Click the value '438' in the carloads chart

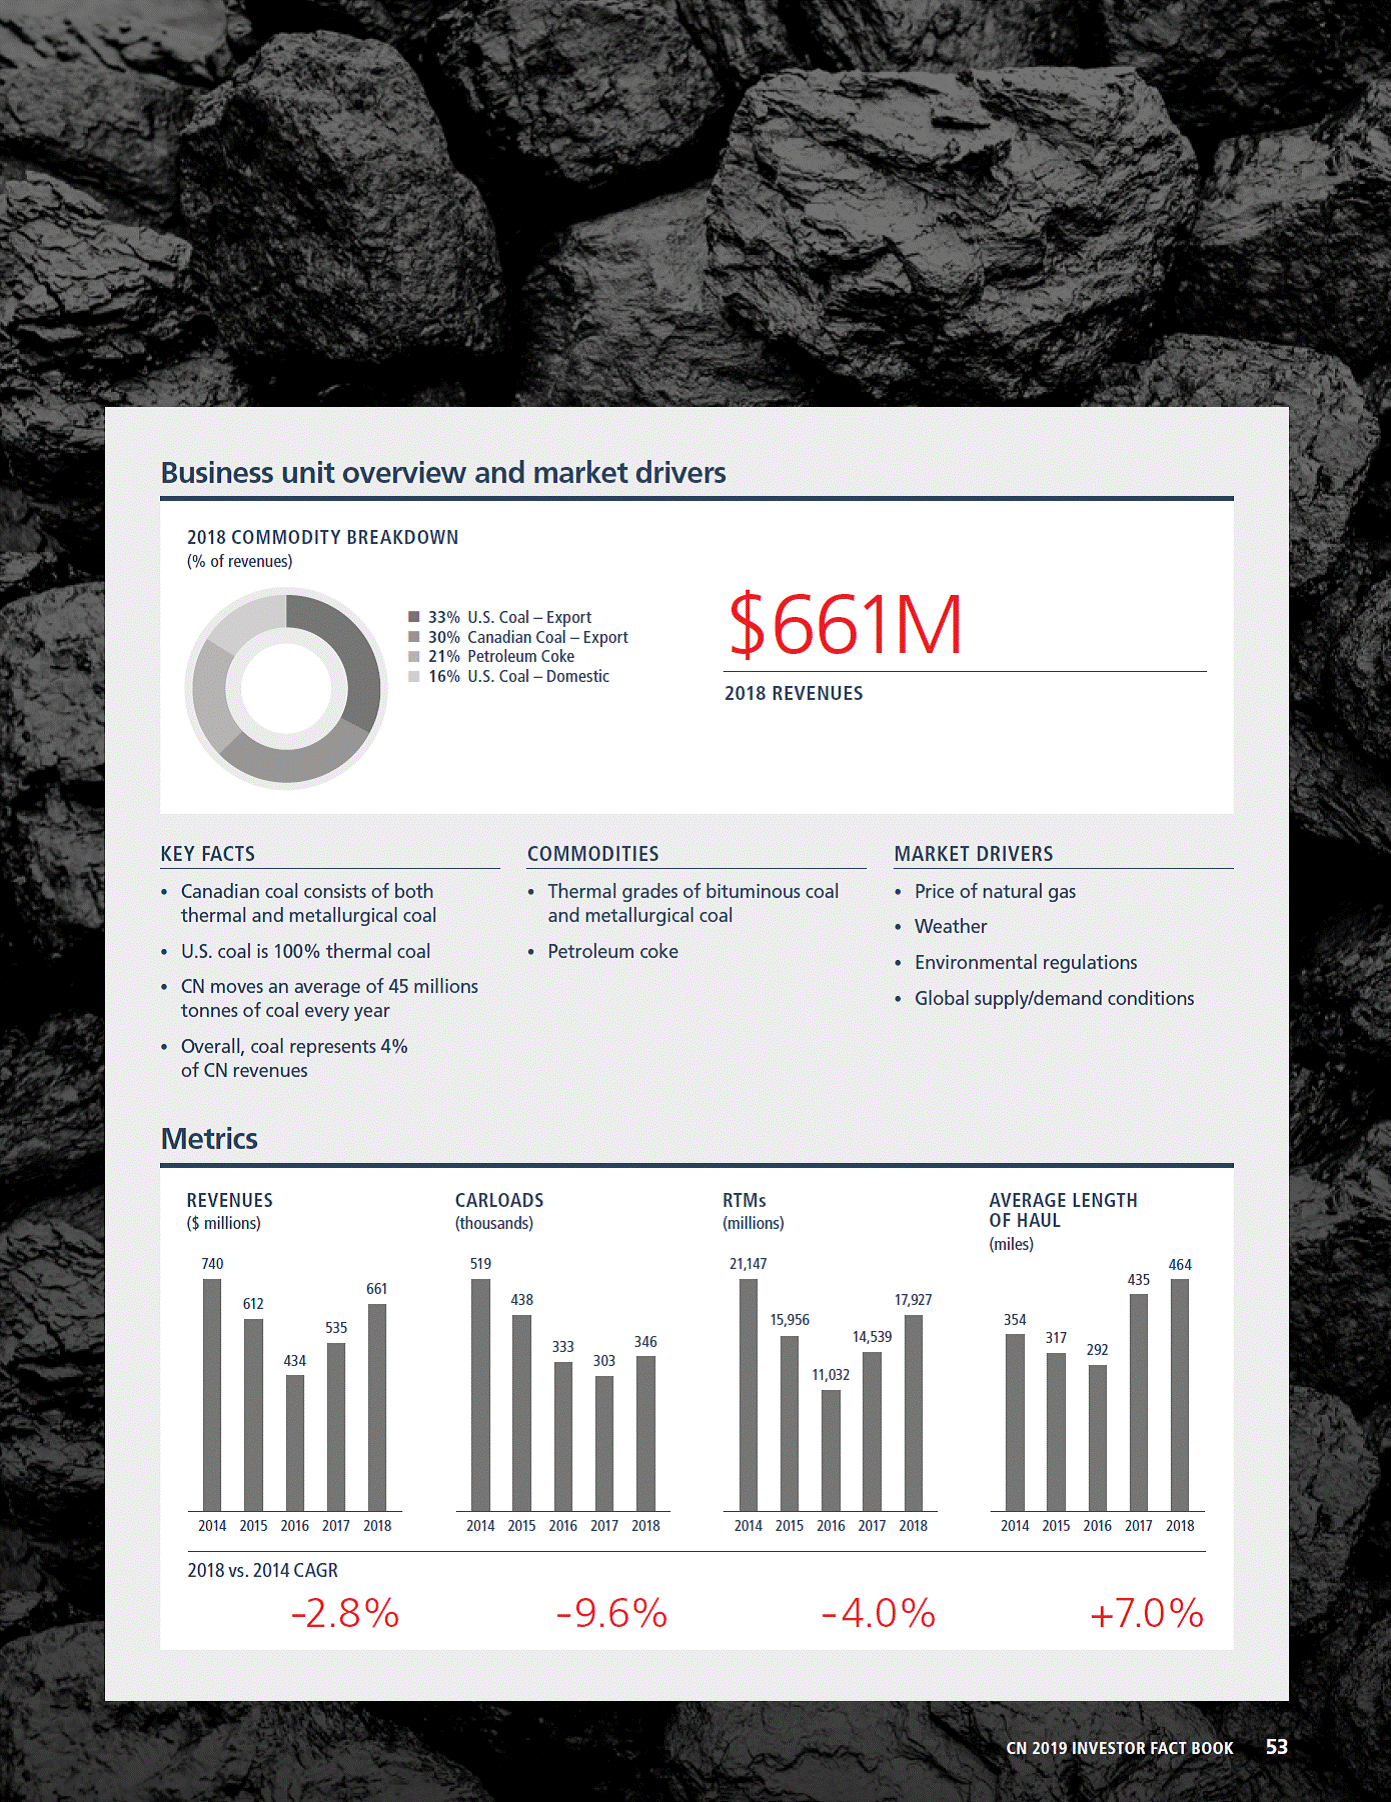pos(522,1300)
